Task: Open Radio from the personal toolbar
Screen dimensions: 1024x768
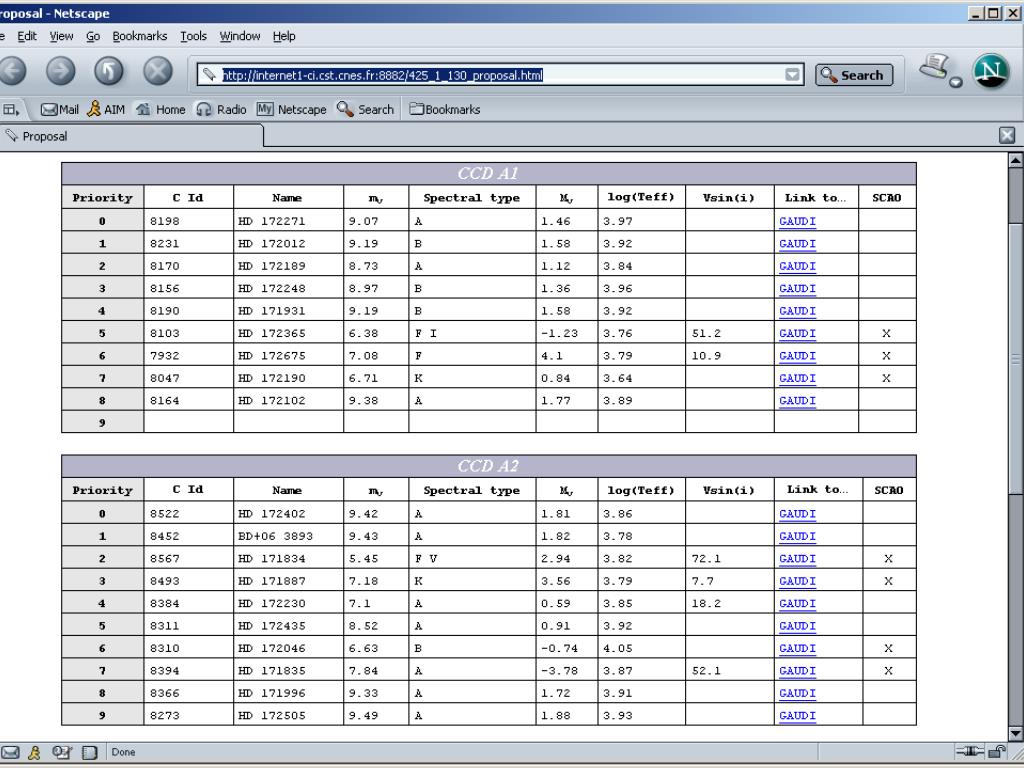Action: pos(221,110)
